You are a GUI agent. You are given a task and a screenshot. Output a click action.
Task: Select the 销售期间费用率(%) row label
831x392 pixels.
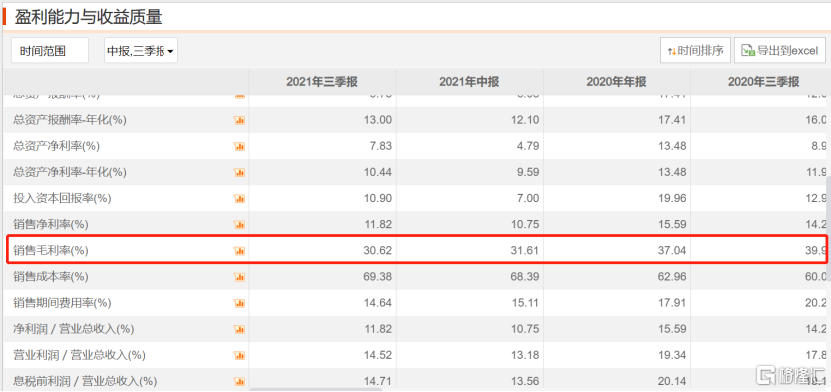pos(62,304)
